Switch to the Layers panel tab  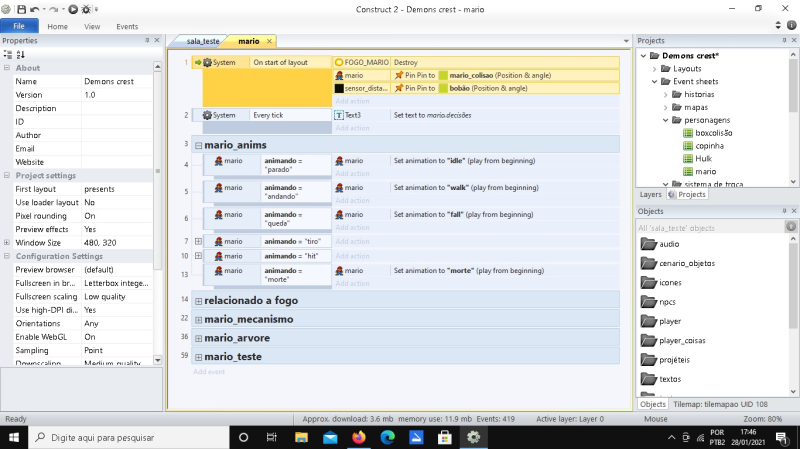pos(650,194)
